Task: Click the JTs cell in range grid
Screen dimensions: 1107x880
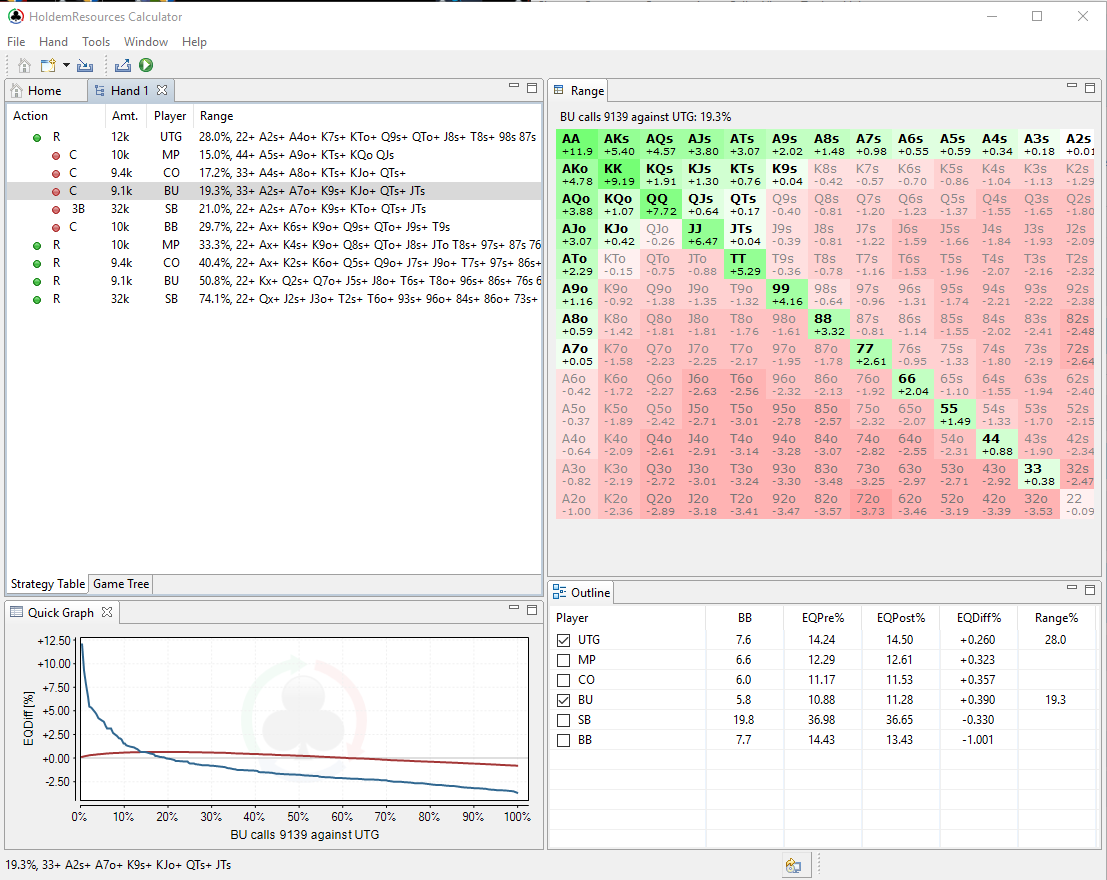Action: coord(745,234)
